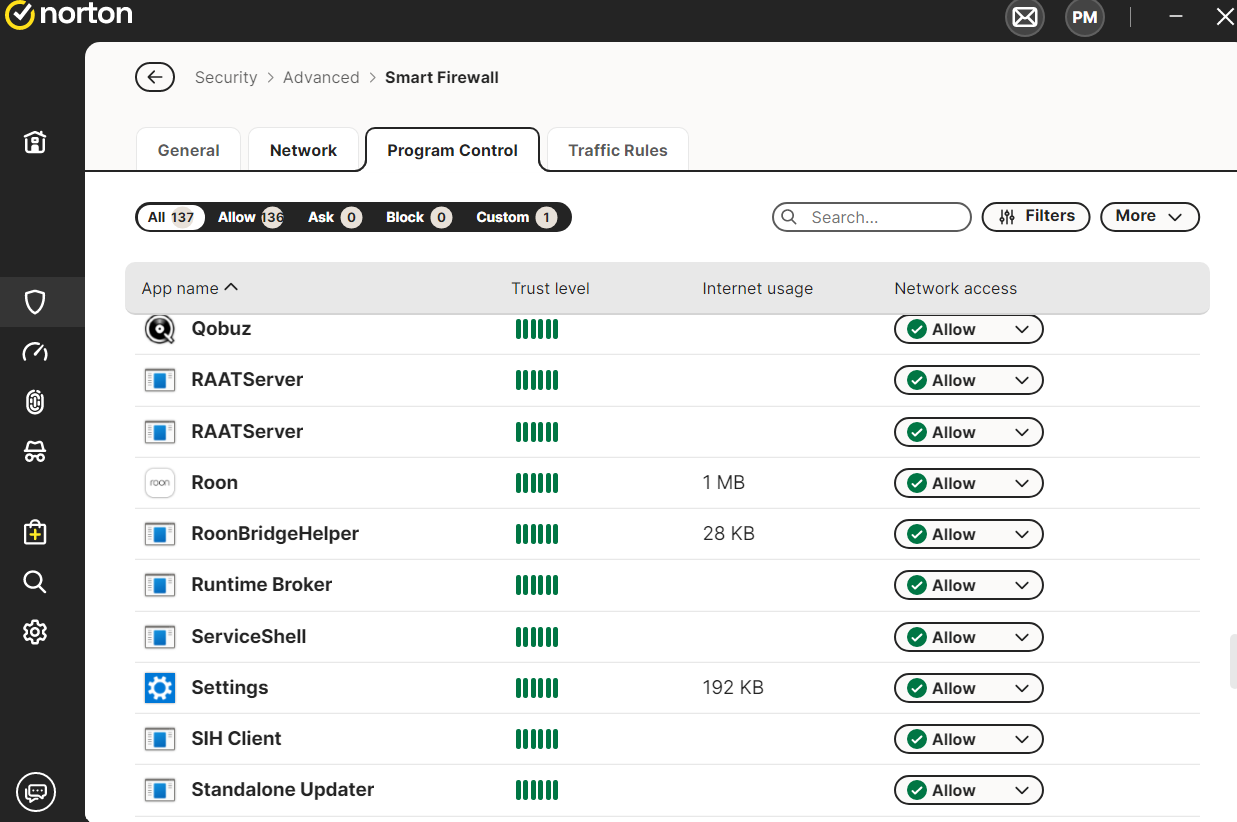
Task: Open Network access dropdown for SIH Client
Action: [x=968, y=739]
